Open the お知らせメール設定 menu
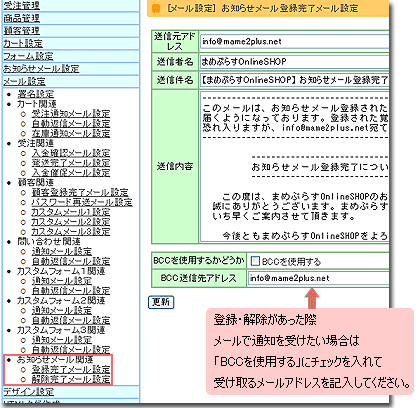 (41, 69)
